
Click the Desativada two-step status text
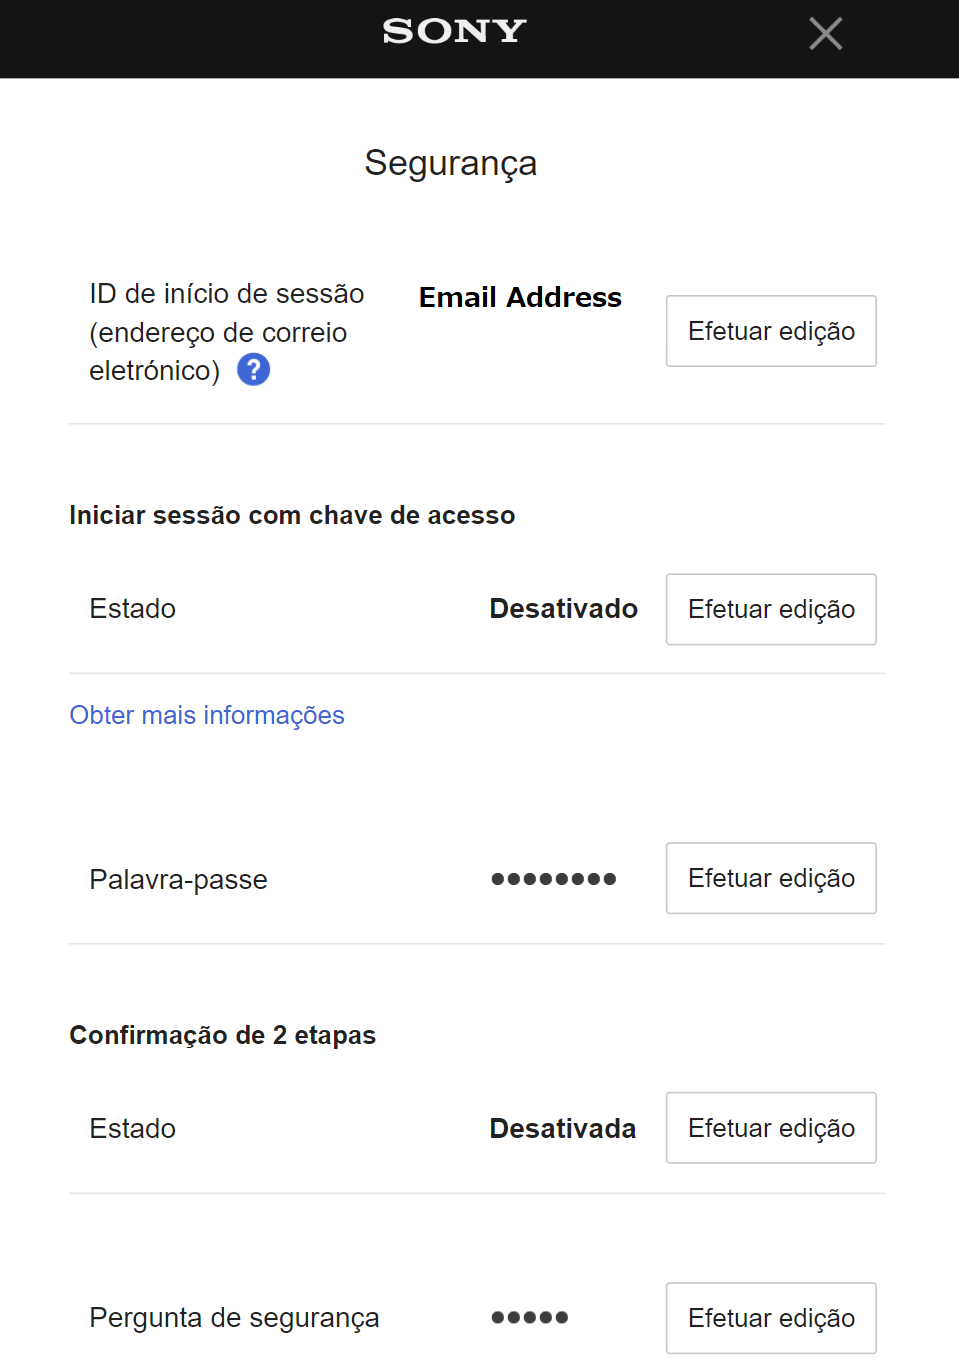tap(562, 1129)
